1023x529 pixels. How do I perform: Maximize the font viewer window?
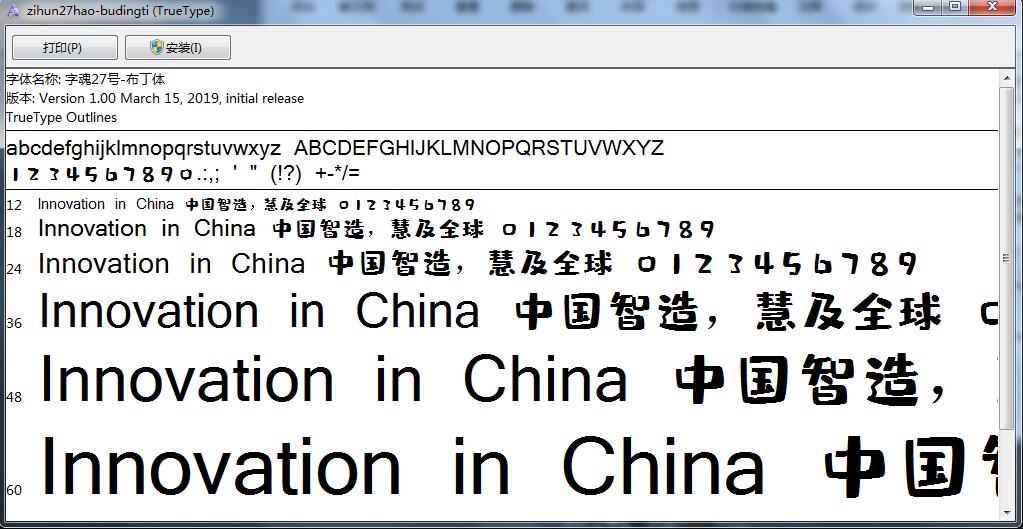pyautogui.click(x=955, y=7)
